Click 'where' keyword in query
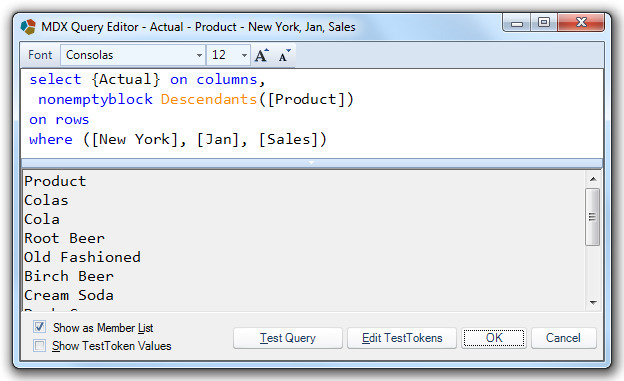This screenshot has height=381, width=624. 51,139
